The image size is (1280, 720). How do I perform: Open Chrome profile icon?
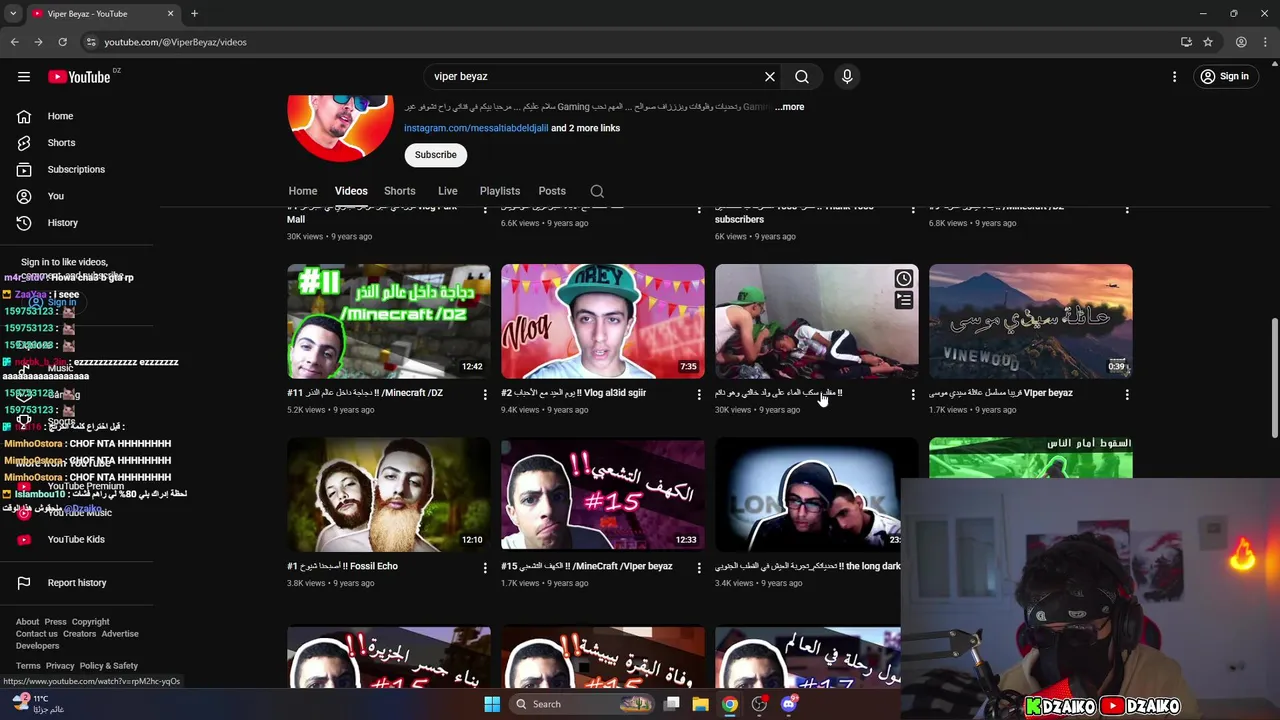tap(1241, 42)
